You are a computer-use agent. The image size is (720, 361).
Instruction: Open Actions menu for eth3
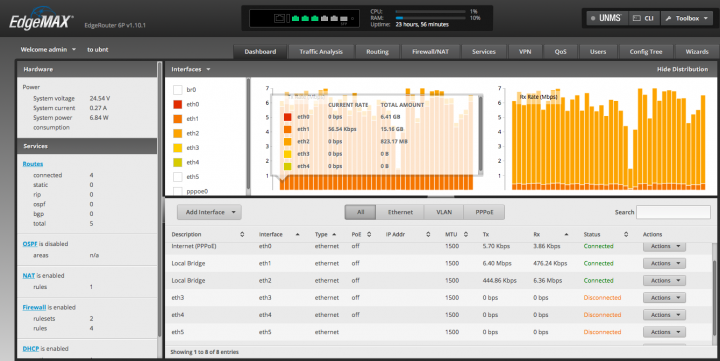tap(664, 298)
